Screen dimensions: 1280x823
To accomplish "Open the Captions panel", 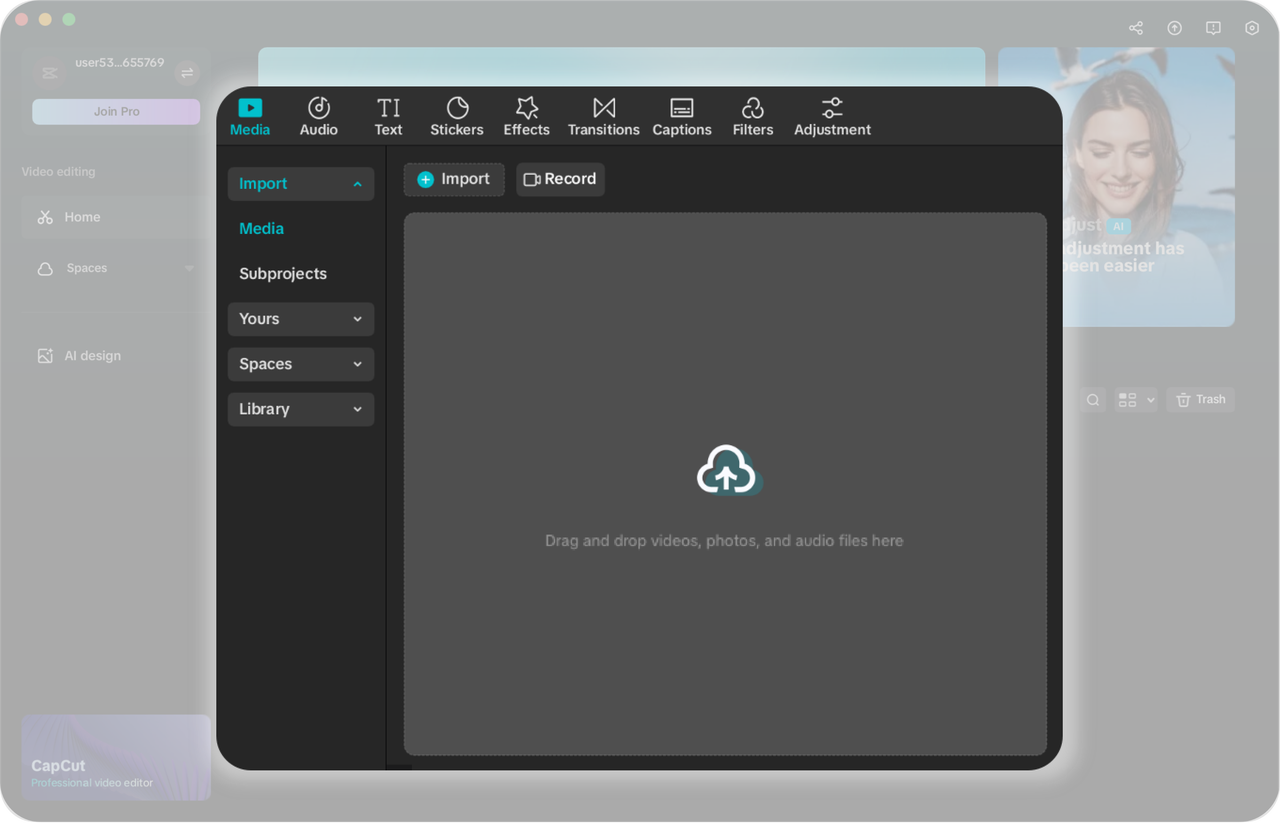I will coord(682,115).
